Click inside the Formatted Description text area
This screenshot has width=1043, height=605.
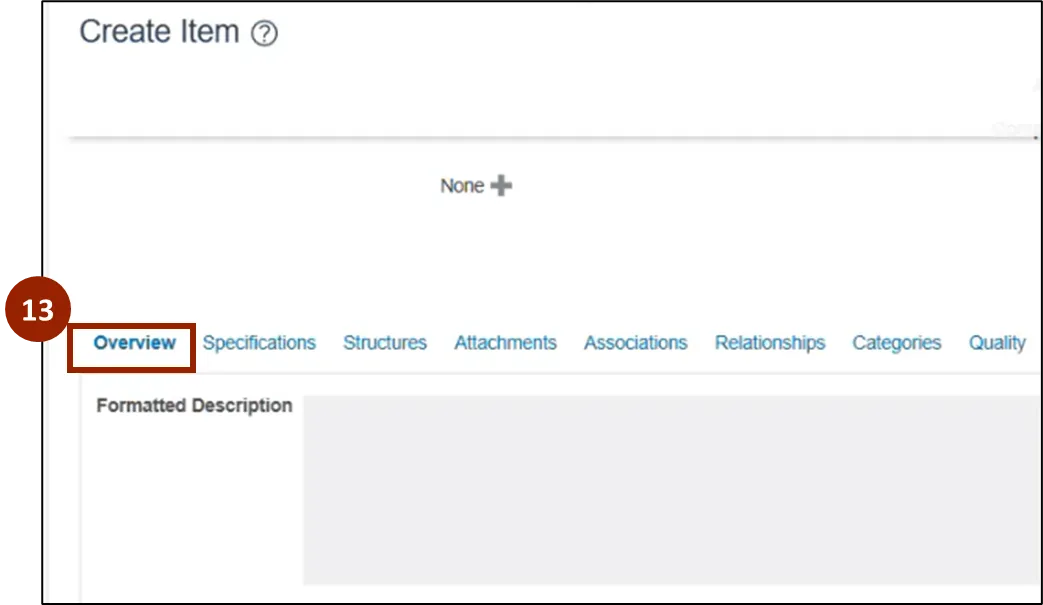(x=670, y=490)
